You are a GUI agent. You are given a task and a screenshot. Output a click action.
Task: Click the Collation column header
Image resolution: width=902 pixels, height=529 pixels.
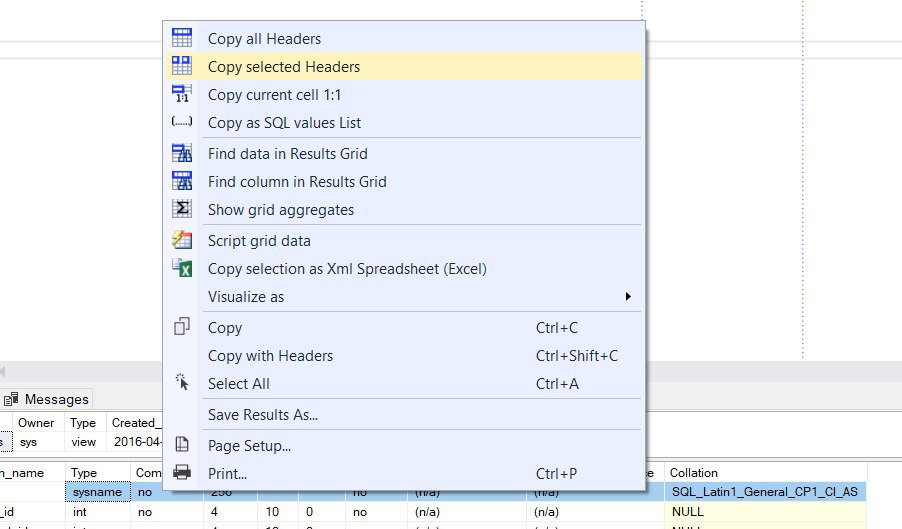tap(694, 473)
